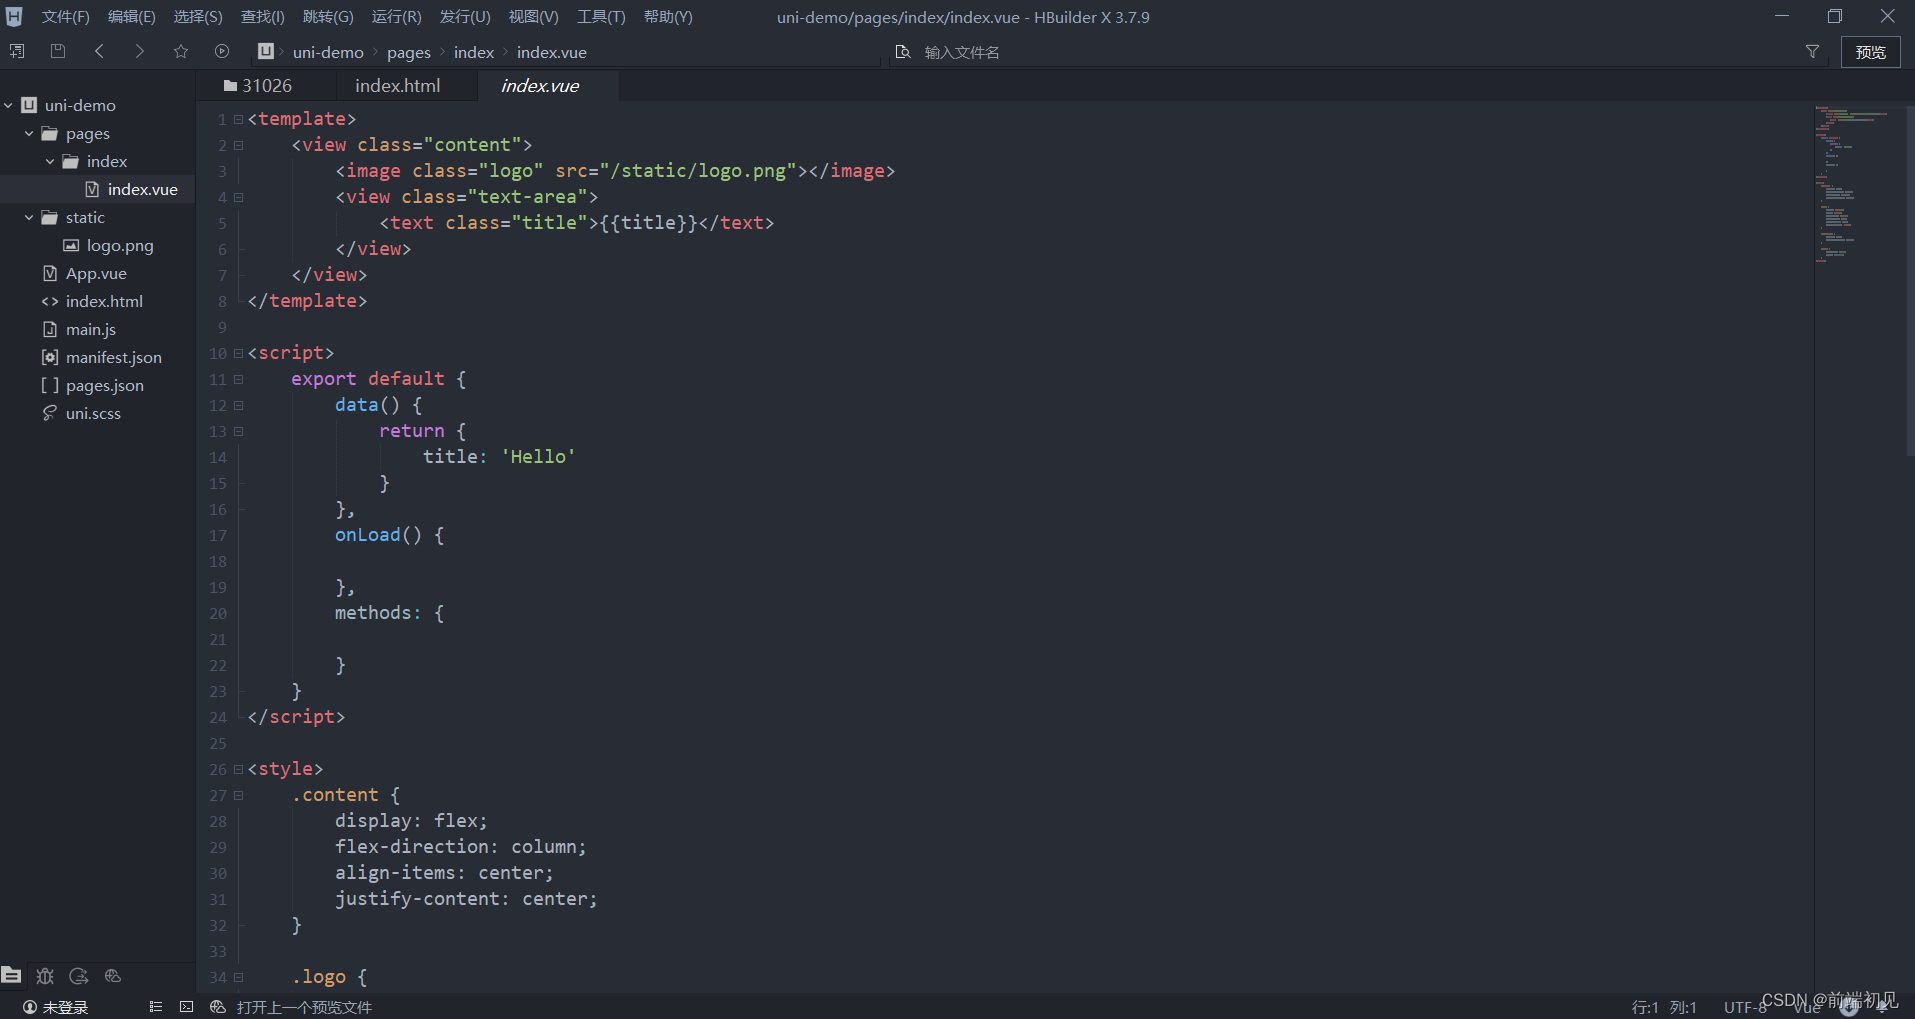Open the 跳转(G) menu

click(x=328, y=17)
